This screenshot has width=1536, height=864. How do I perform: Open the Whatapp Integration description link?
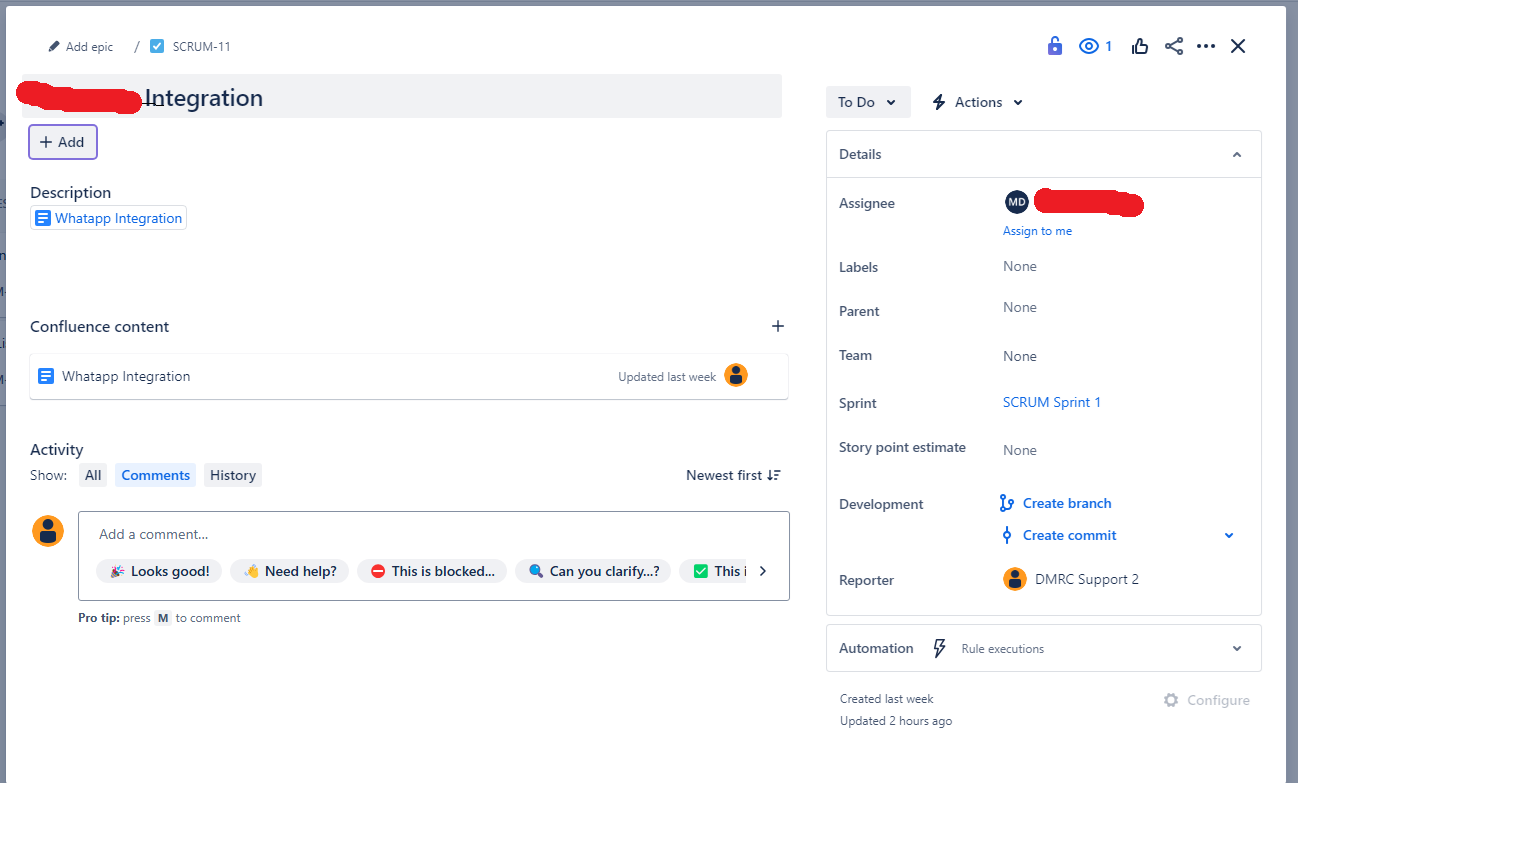(109, 218)
